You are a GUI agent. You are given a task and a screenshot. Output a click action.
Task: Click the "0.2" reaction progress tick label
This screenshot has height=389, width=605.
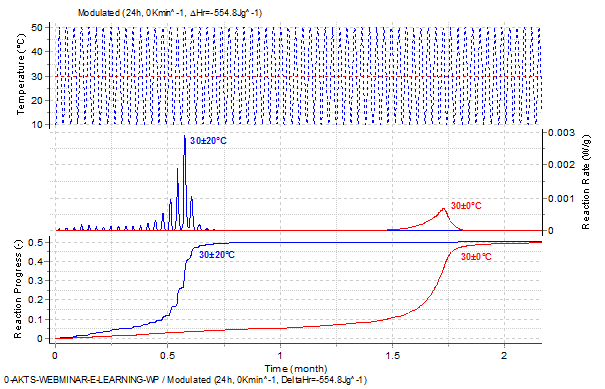(x=35, y=299)
